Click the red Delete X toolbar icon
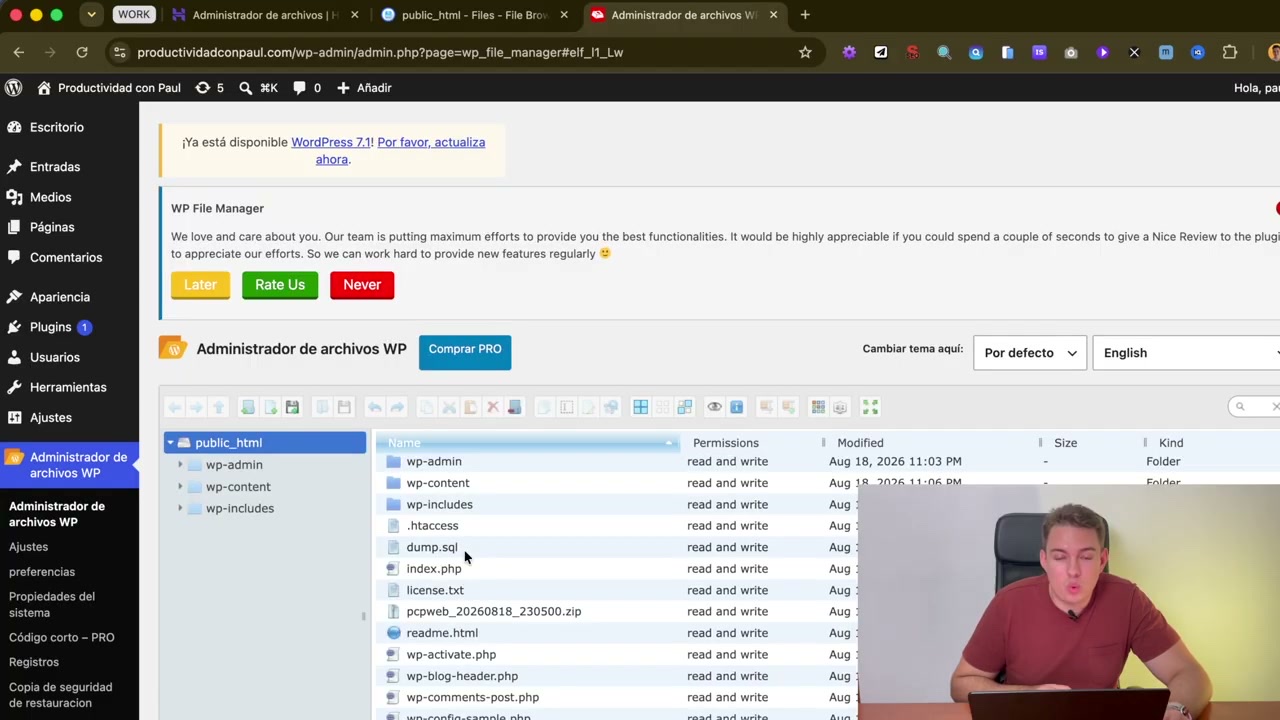Viewport: 1280px width, 720px height. [492, 407]
